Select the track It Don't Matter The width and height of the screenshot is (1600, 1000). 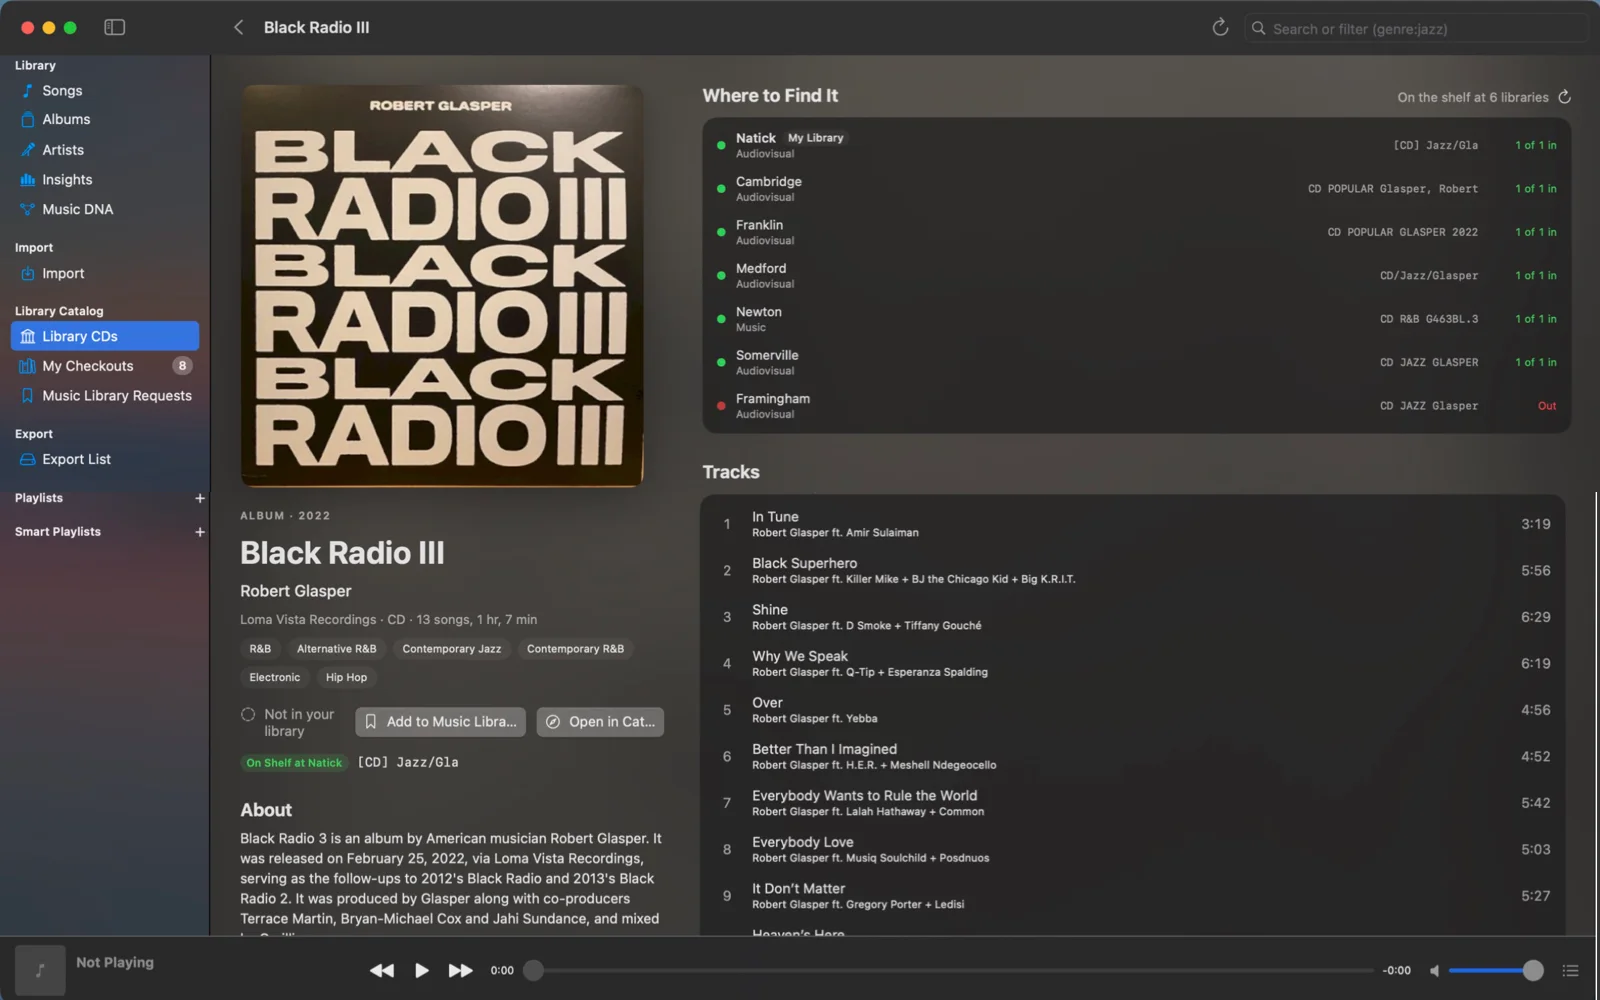pyautogui.click(x=1132, y=896)
